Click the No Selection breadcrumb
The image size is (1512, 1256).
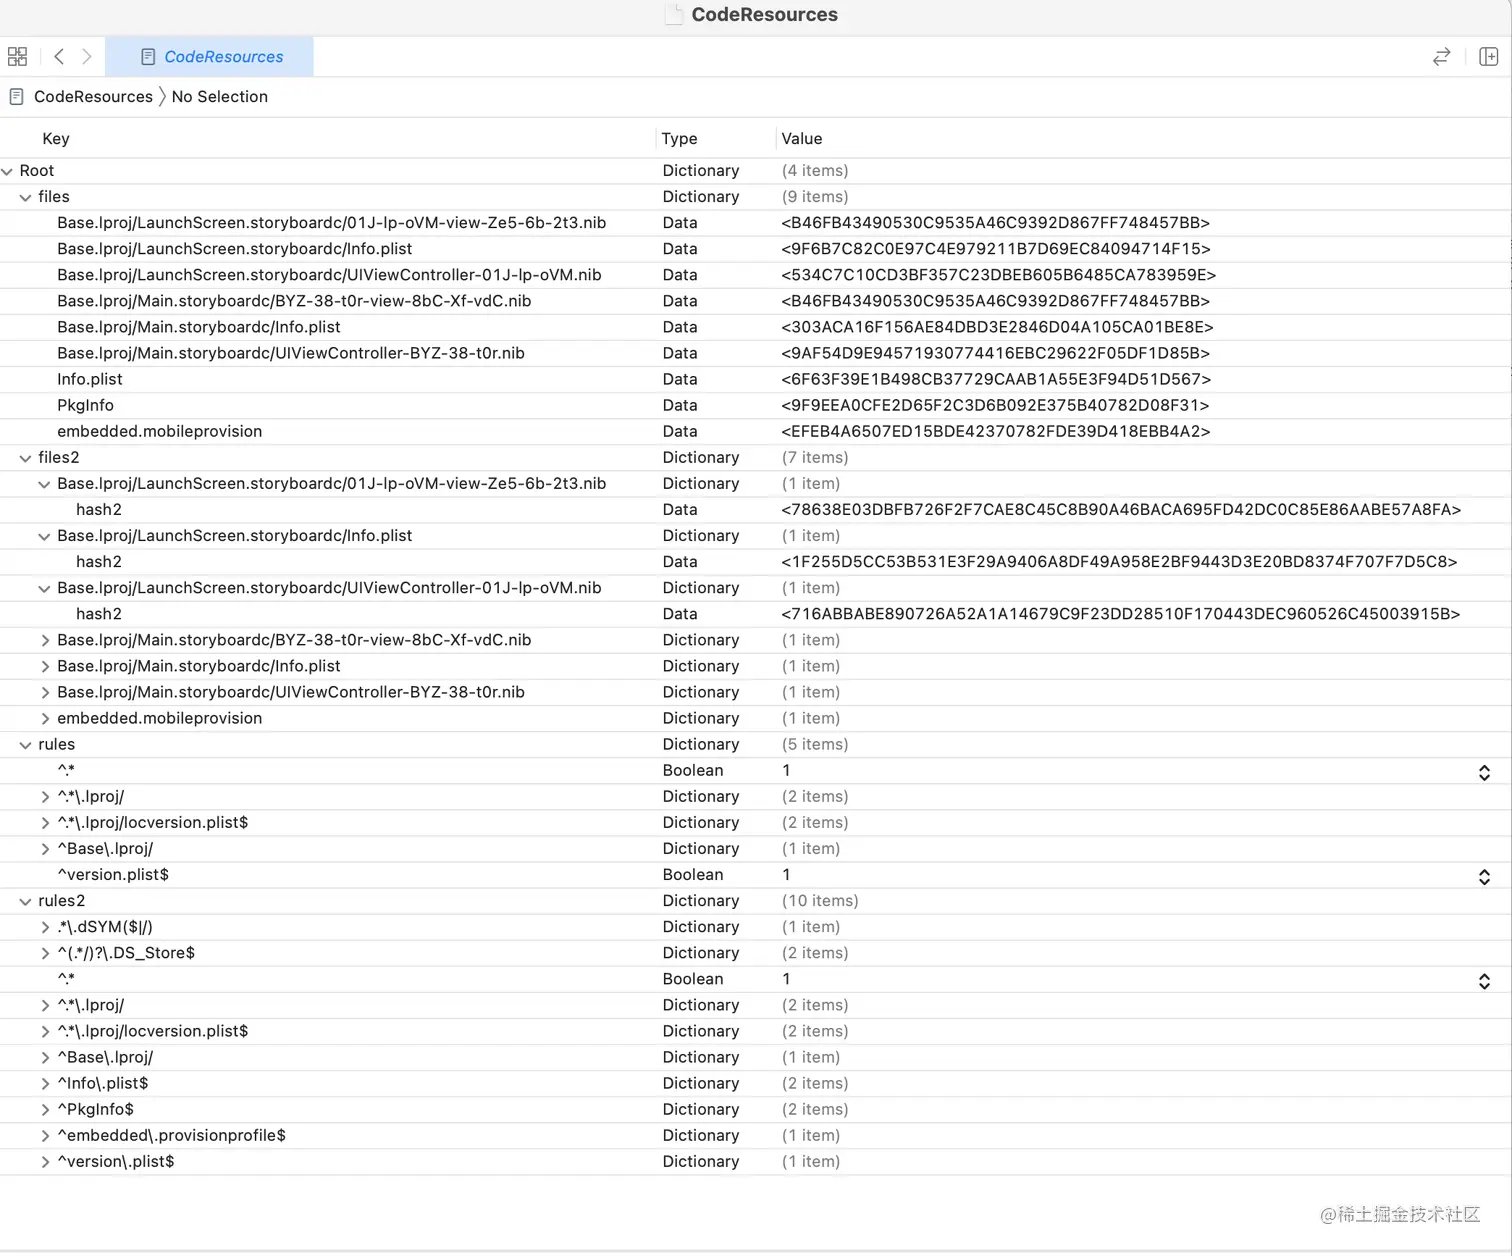220,97
